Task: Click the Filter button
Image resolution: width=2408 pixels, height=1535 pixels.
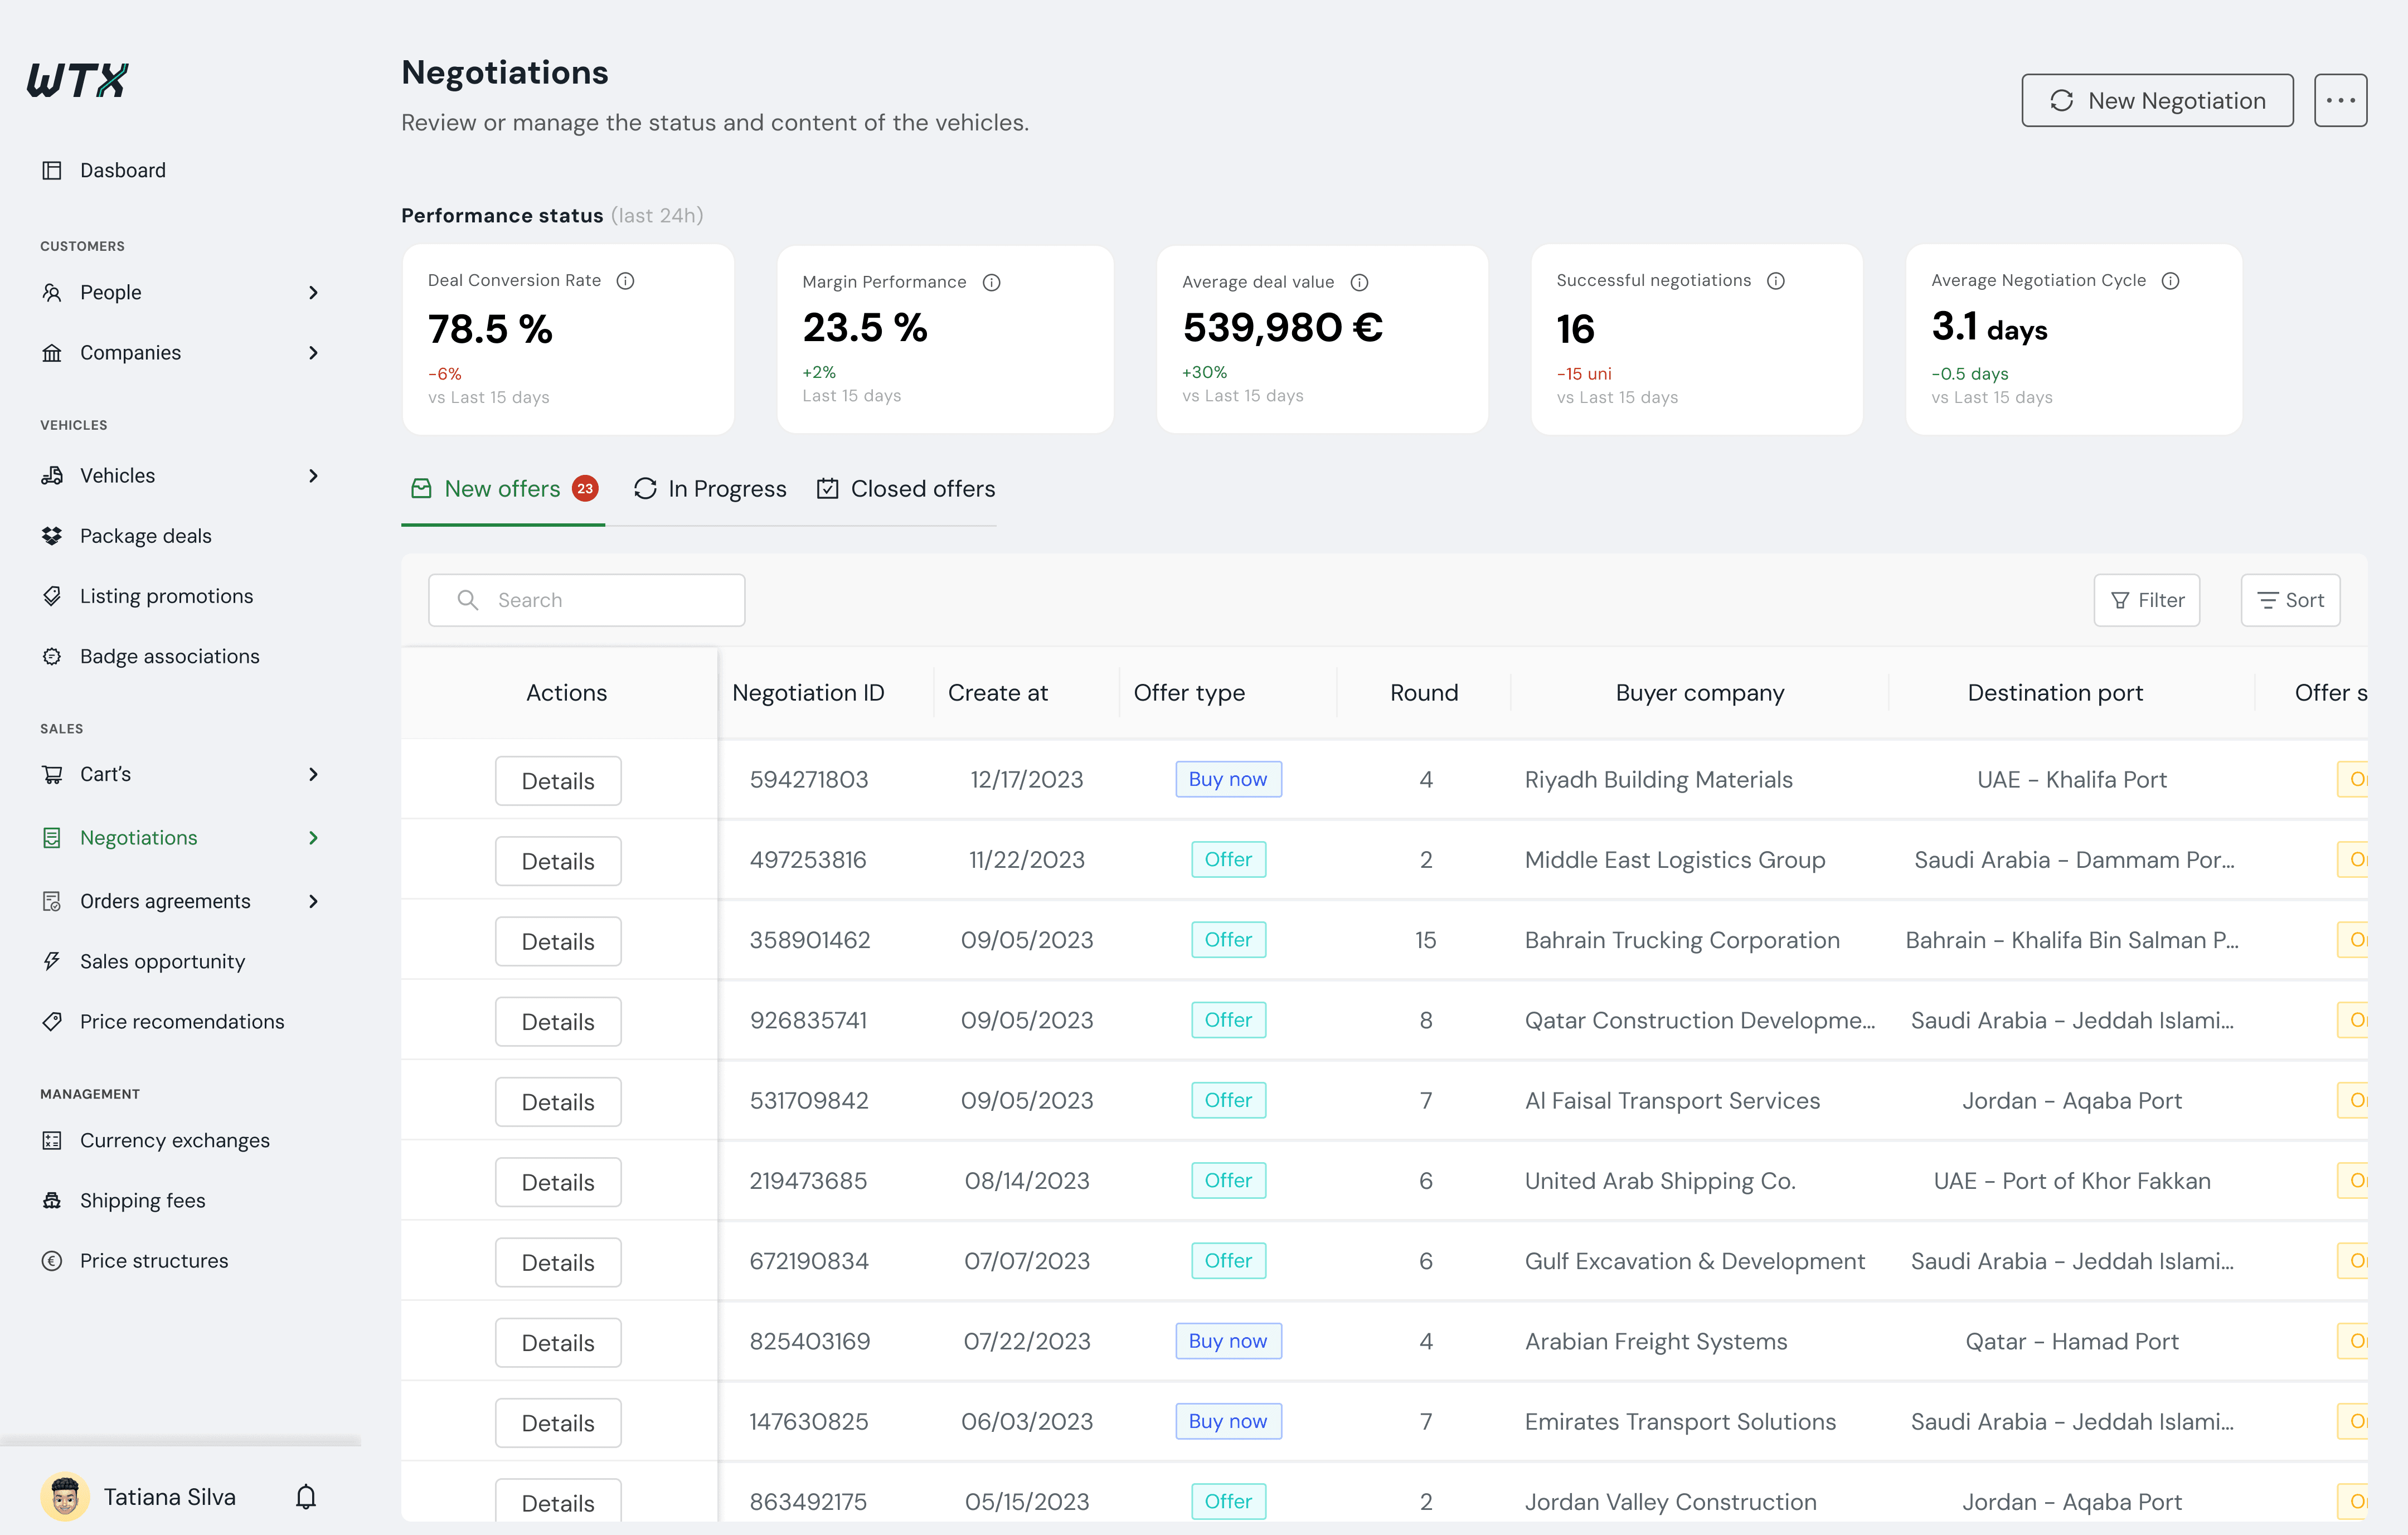Action: (2147, 600)
